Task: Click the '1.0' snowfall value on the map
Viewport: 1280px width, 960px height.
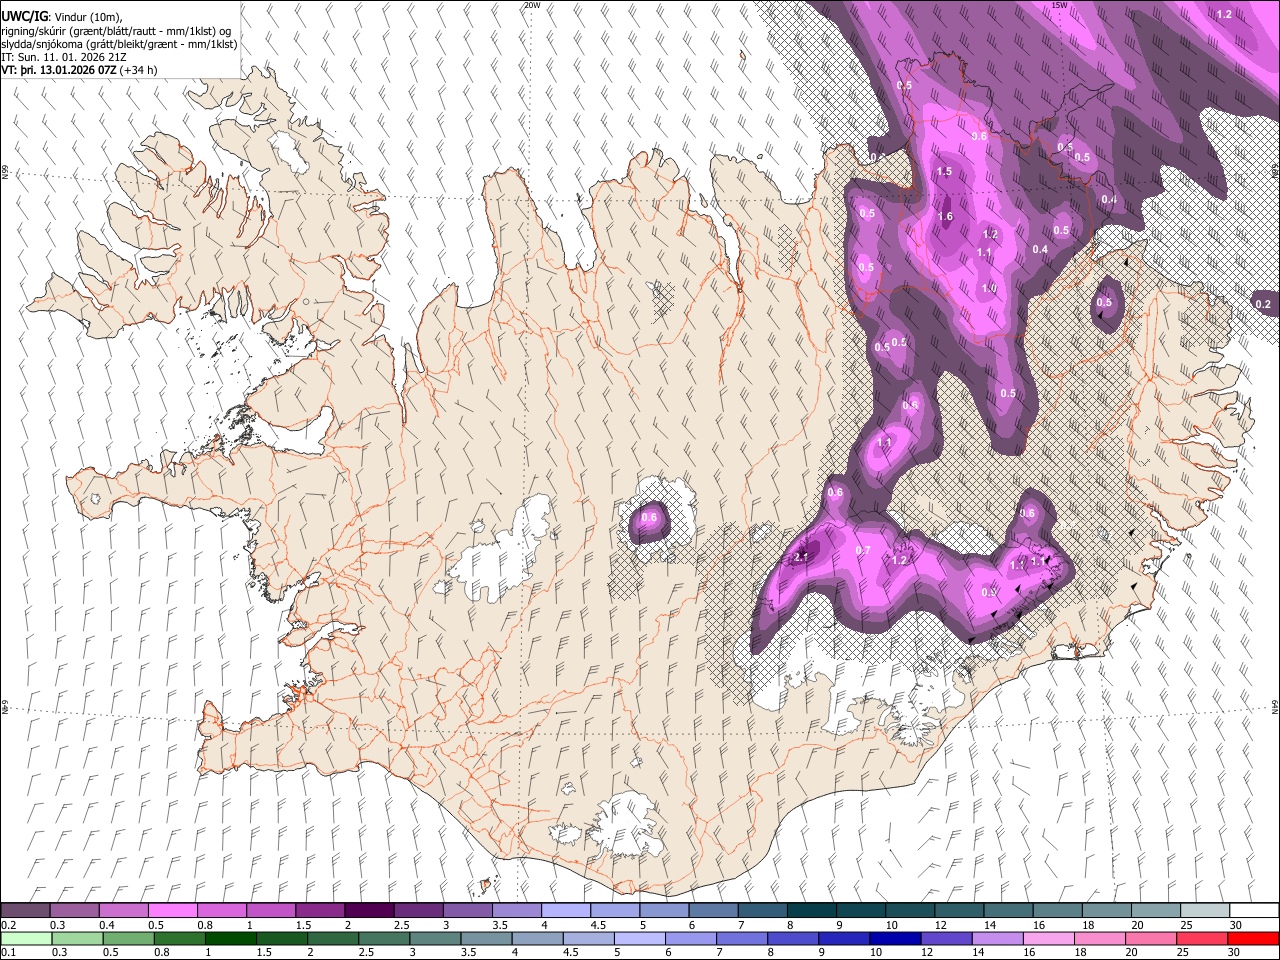Action: point(989,288)
